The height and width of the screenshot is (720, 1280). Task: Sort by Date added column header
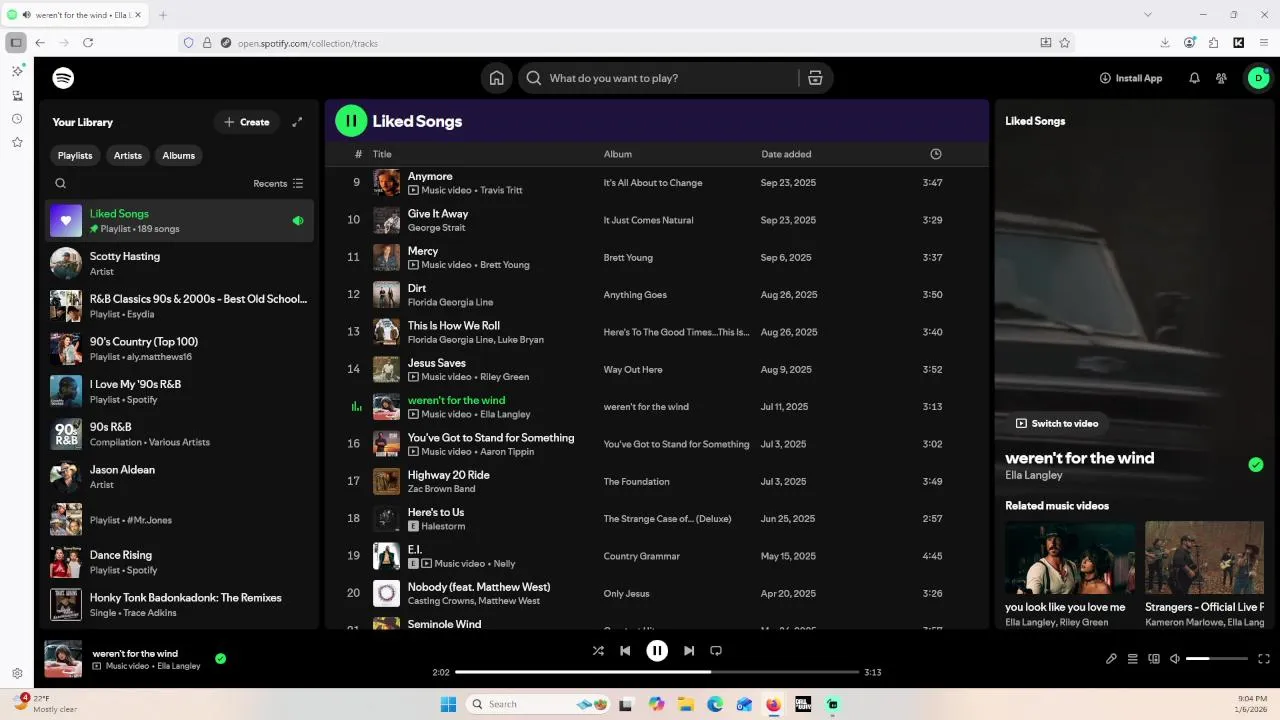click(786, 154)
